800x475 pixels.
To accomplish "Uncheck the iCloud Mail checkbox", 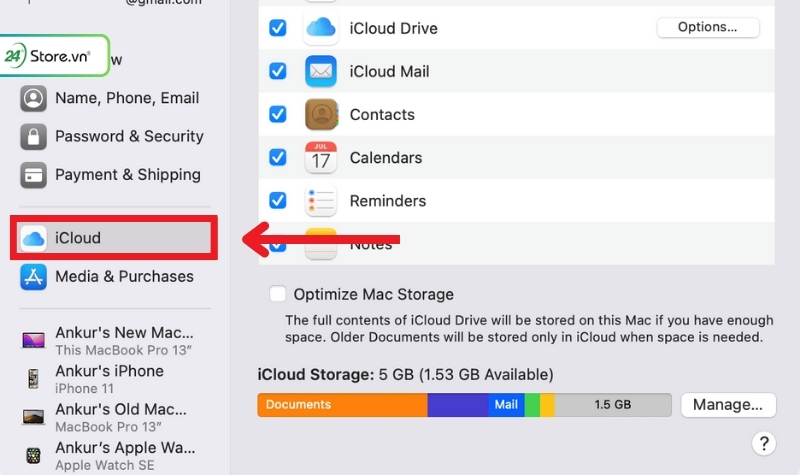I will [278, 71].
